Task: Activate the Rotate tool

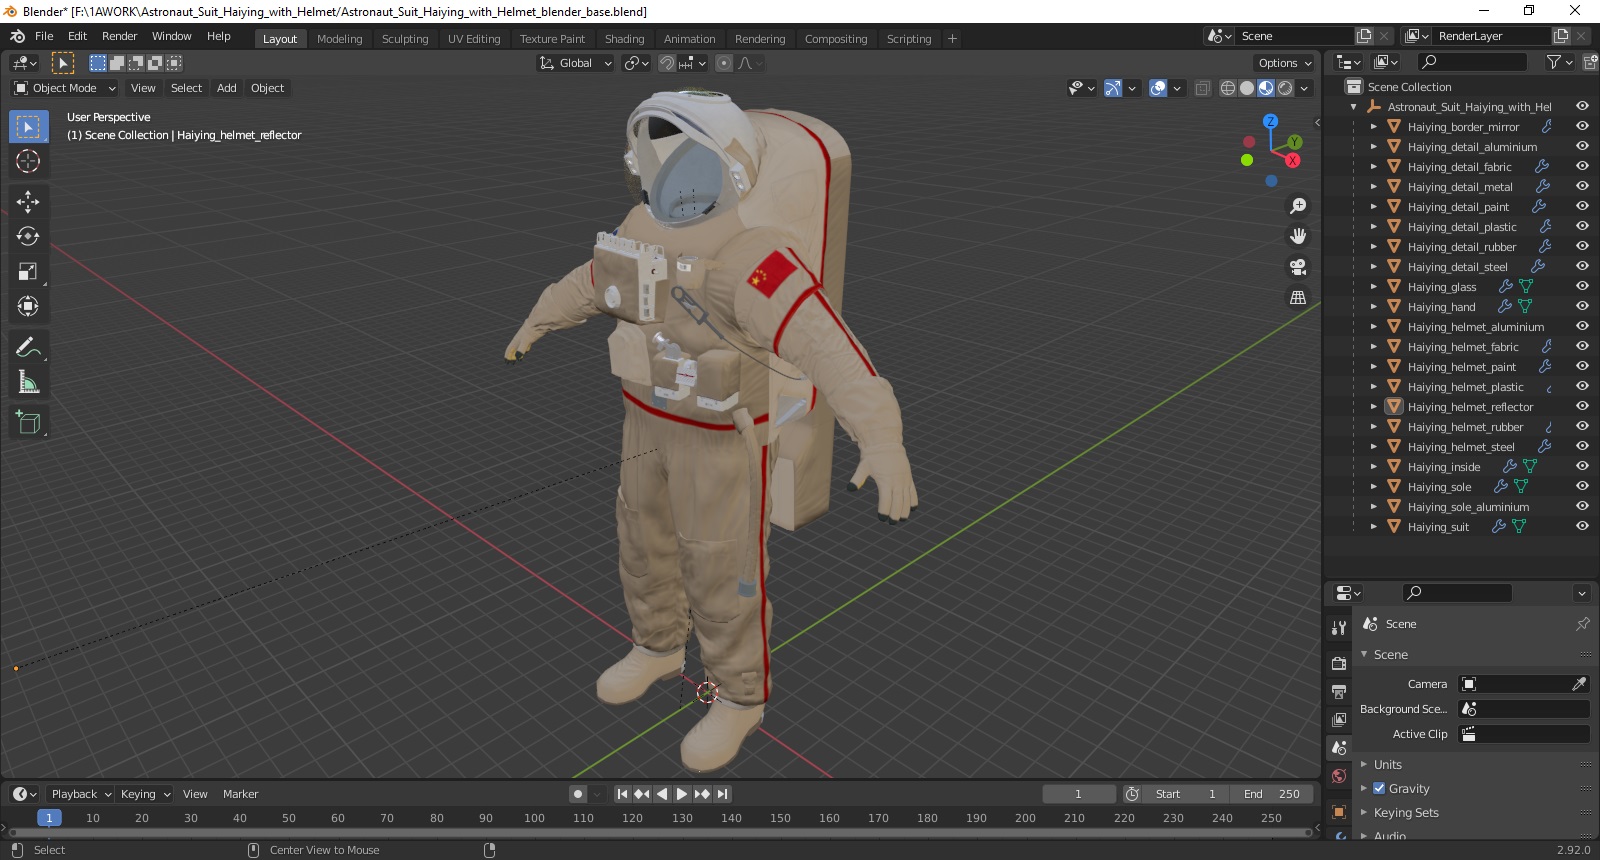Action: 28,236
